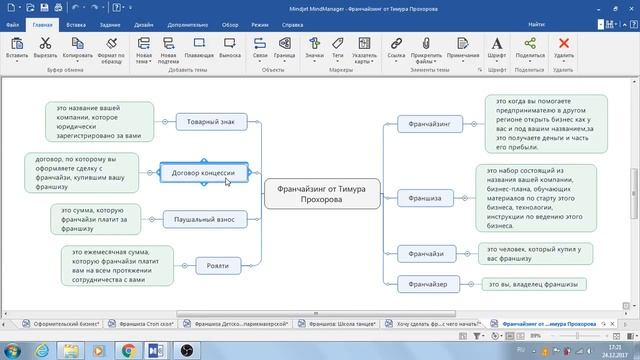Switch to Франшиза Стоп скол document tab

pyautogui.click(x=141, y=324)
